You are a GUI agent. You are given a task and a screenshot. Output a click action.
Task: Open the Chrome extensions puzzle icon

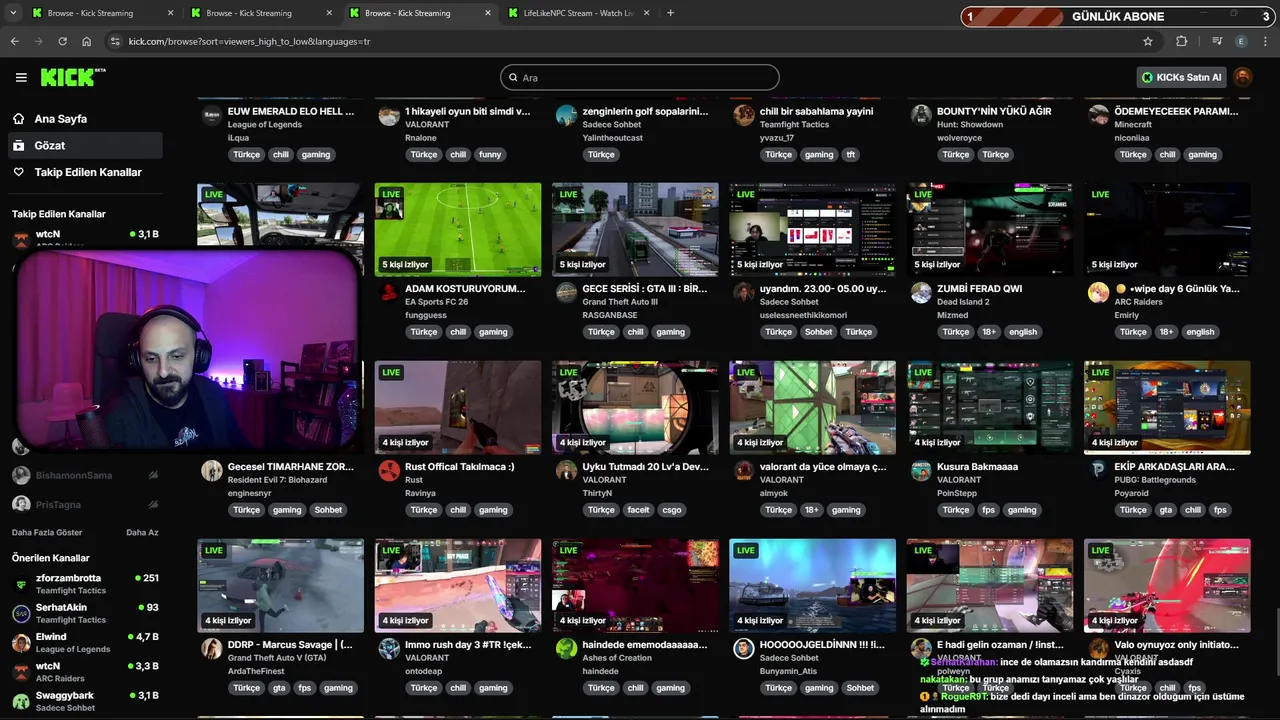click(x=1182, y=41)
